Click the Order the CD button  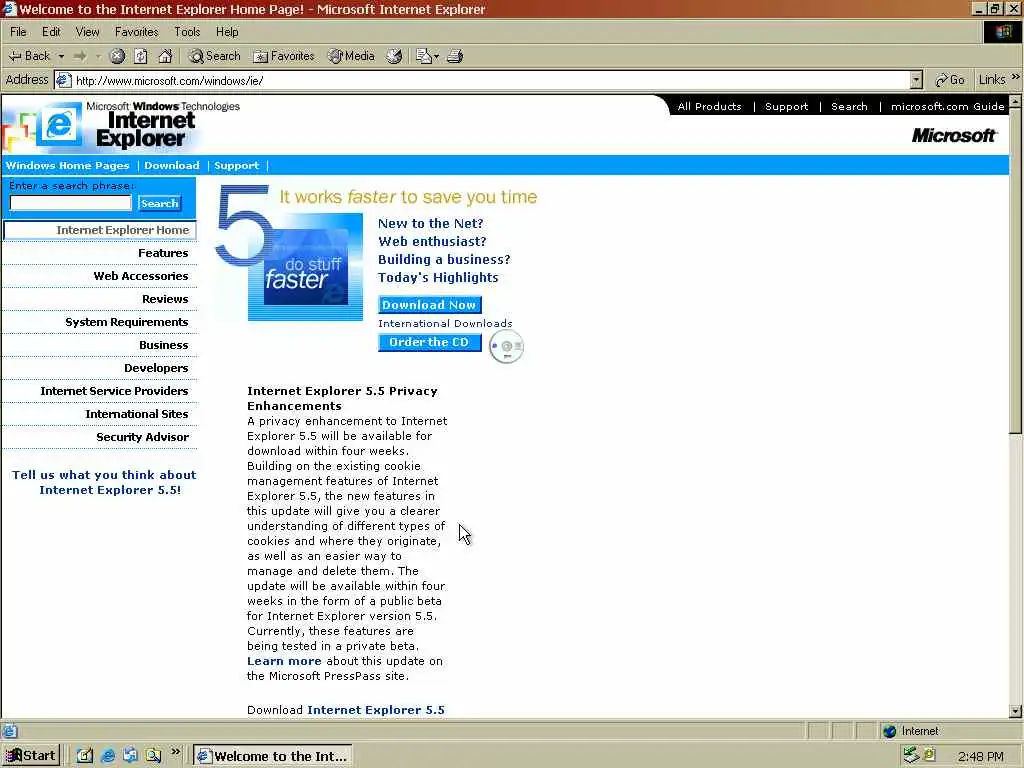click(429, 342)
